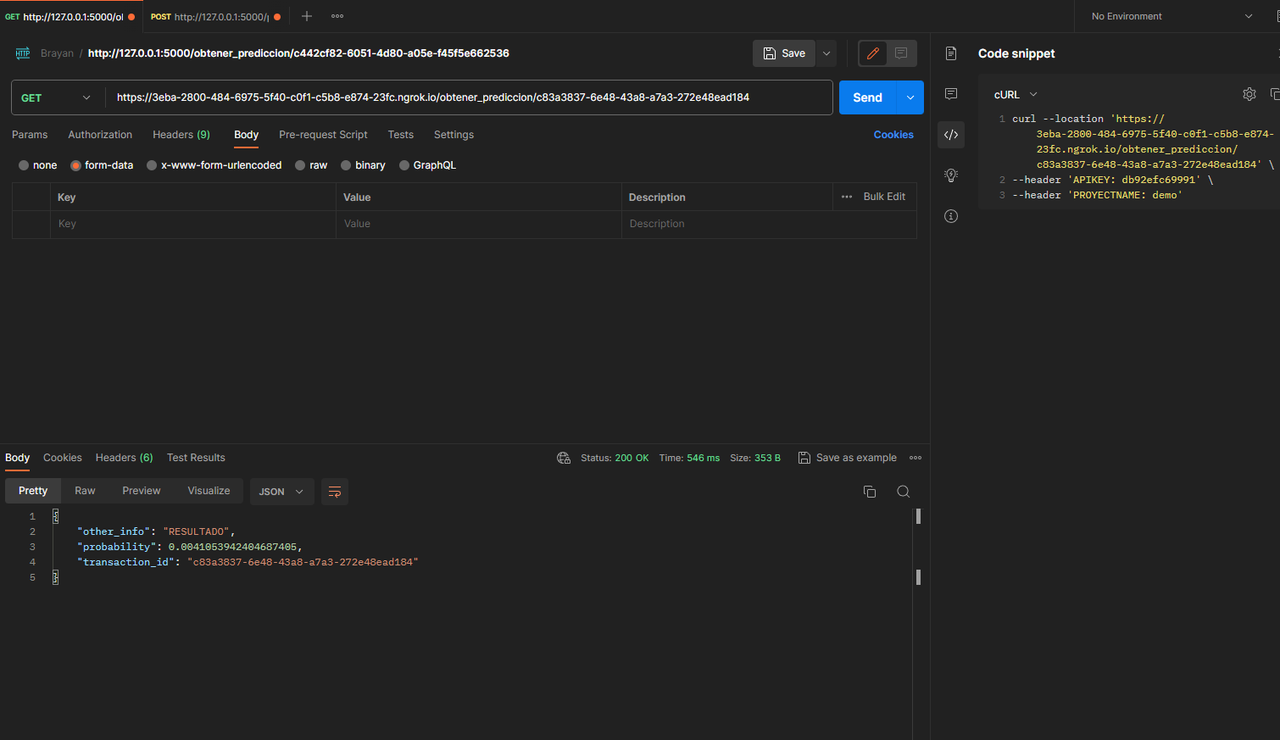
Task: Select the x-www-form-urlencoded body type
Action: (214, 165)
